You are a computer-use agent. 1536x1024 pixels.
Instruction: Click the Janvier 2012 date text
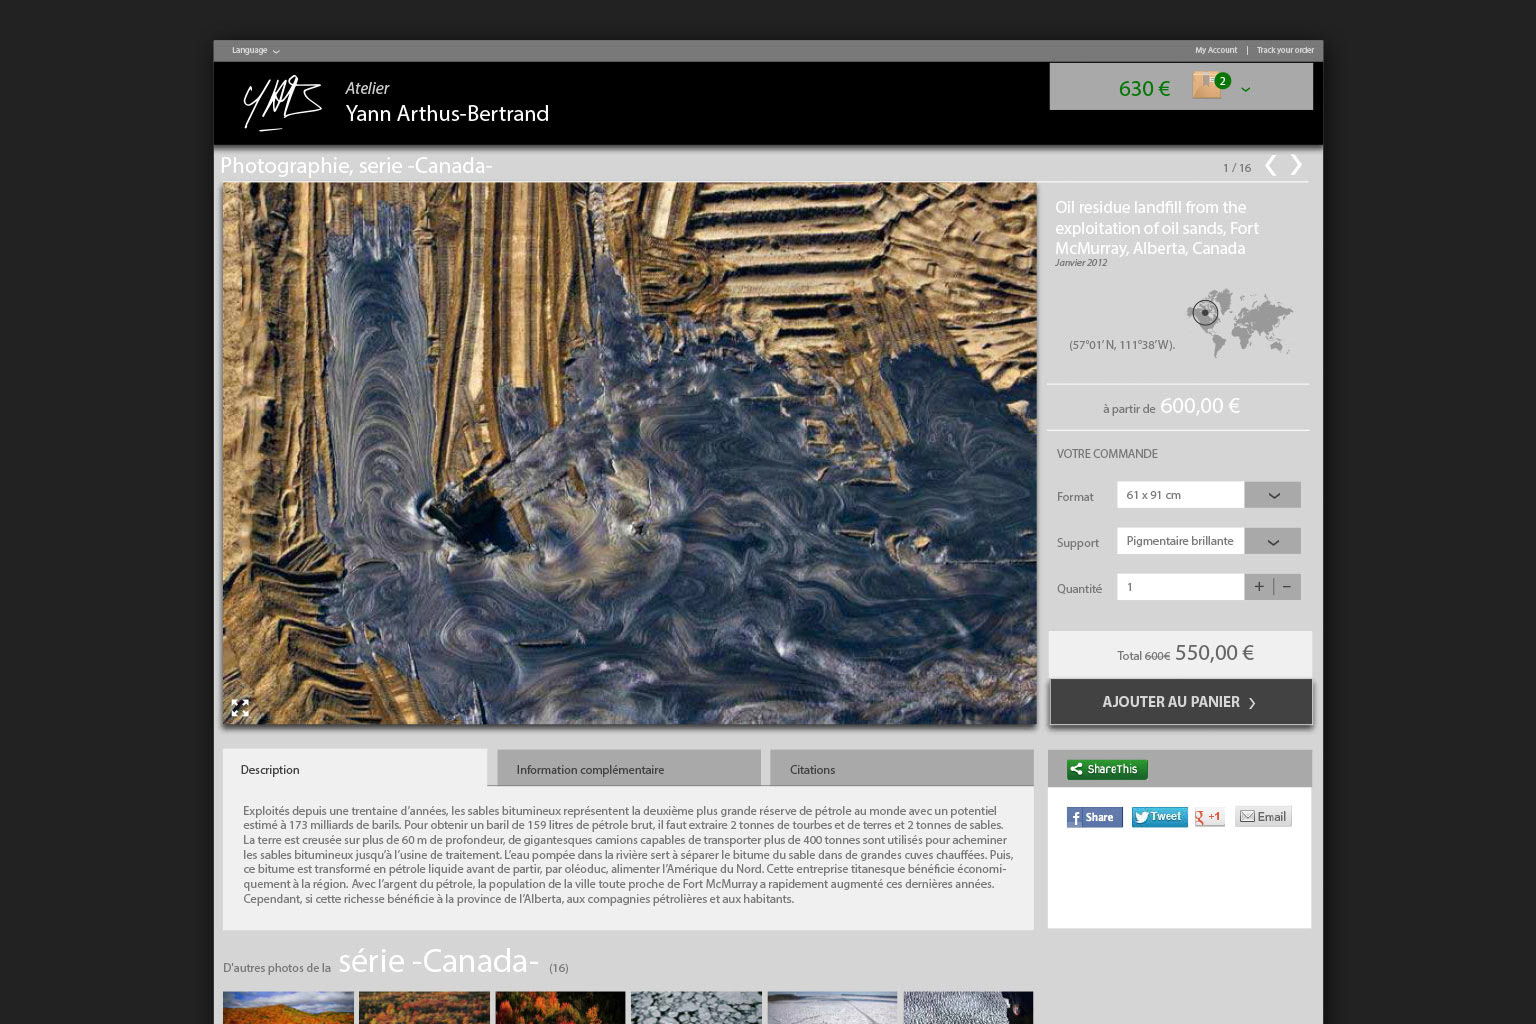click(x=1081, y=263)
